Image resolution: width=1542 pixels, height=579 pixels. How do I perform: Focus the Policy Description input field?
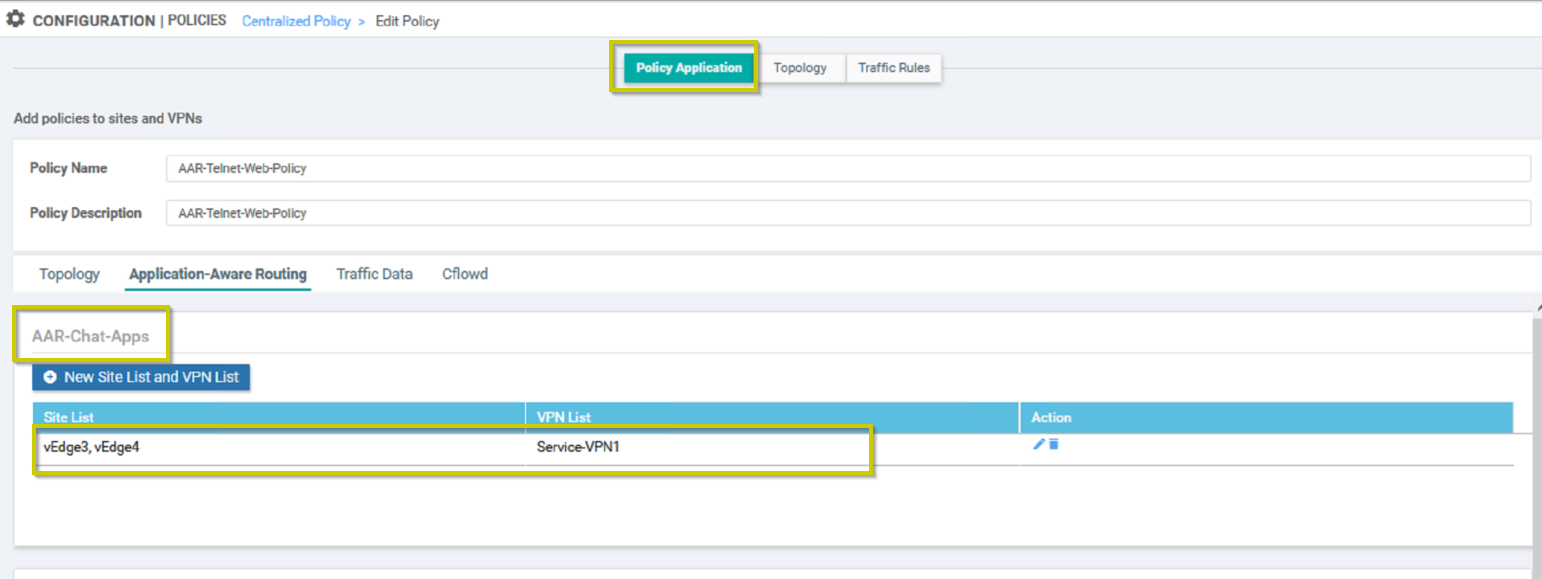pos(848,213)
